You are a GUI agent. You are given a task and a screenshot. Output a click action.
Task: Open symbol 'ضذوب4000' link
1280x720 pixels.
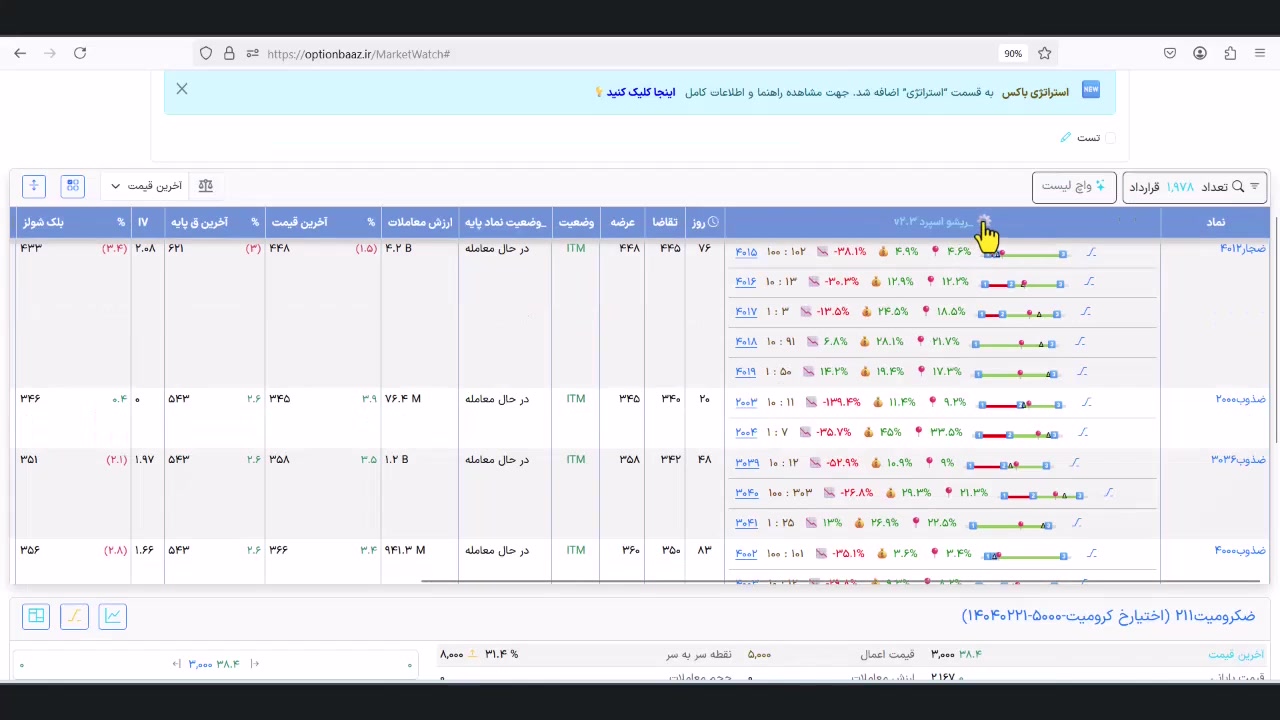pyautogui.click(x=1240, y=550)
